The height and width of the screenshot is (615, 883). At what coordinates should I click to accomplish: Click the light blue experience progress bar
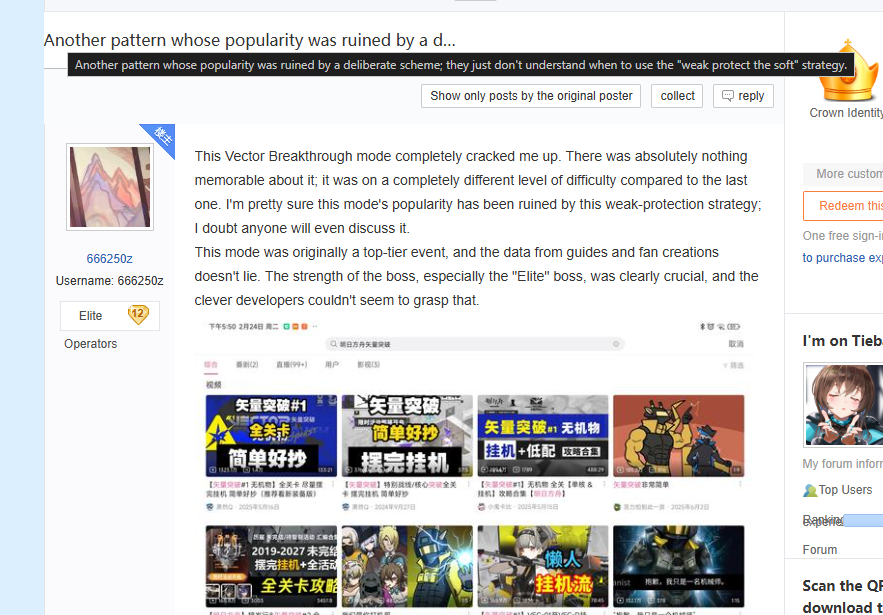(863, 520)
